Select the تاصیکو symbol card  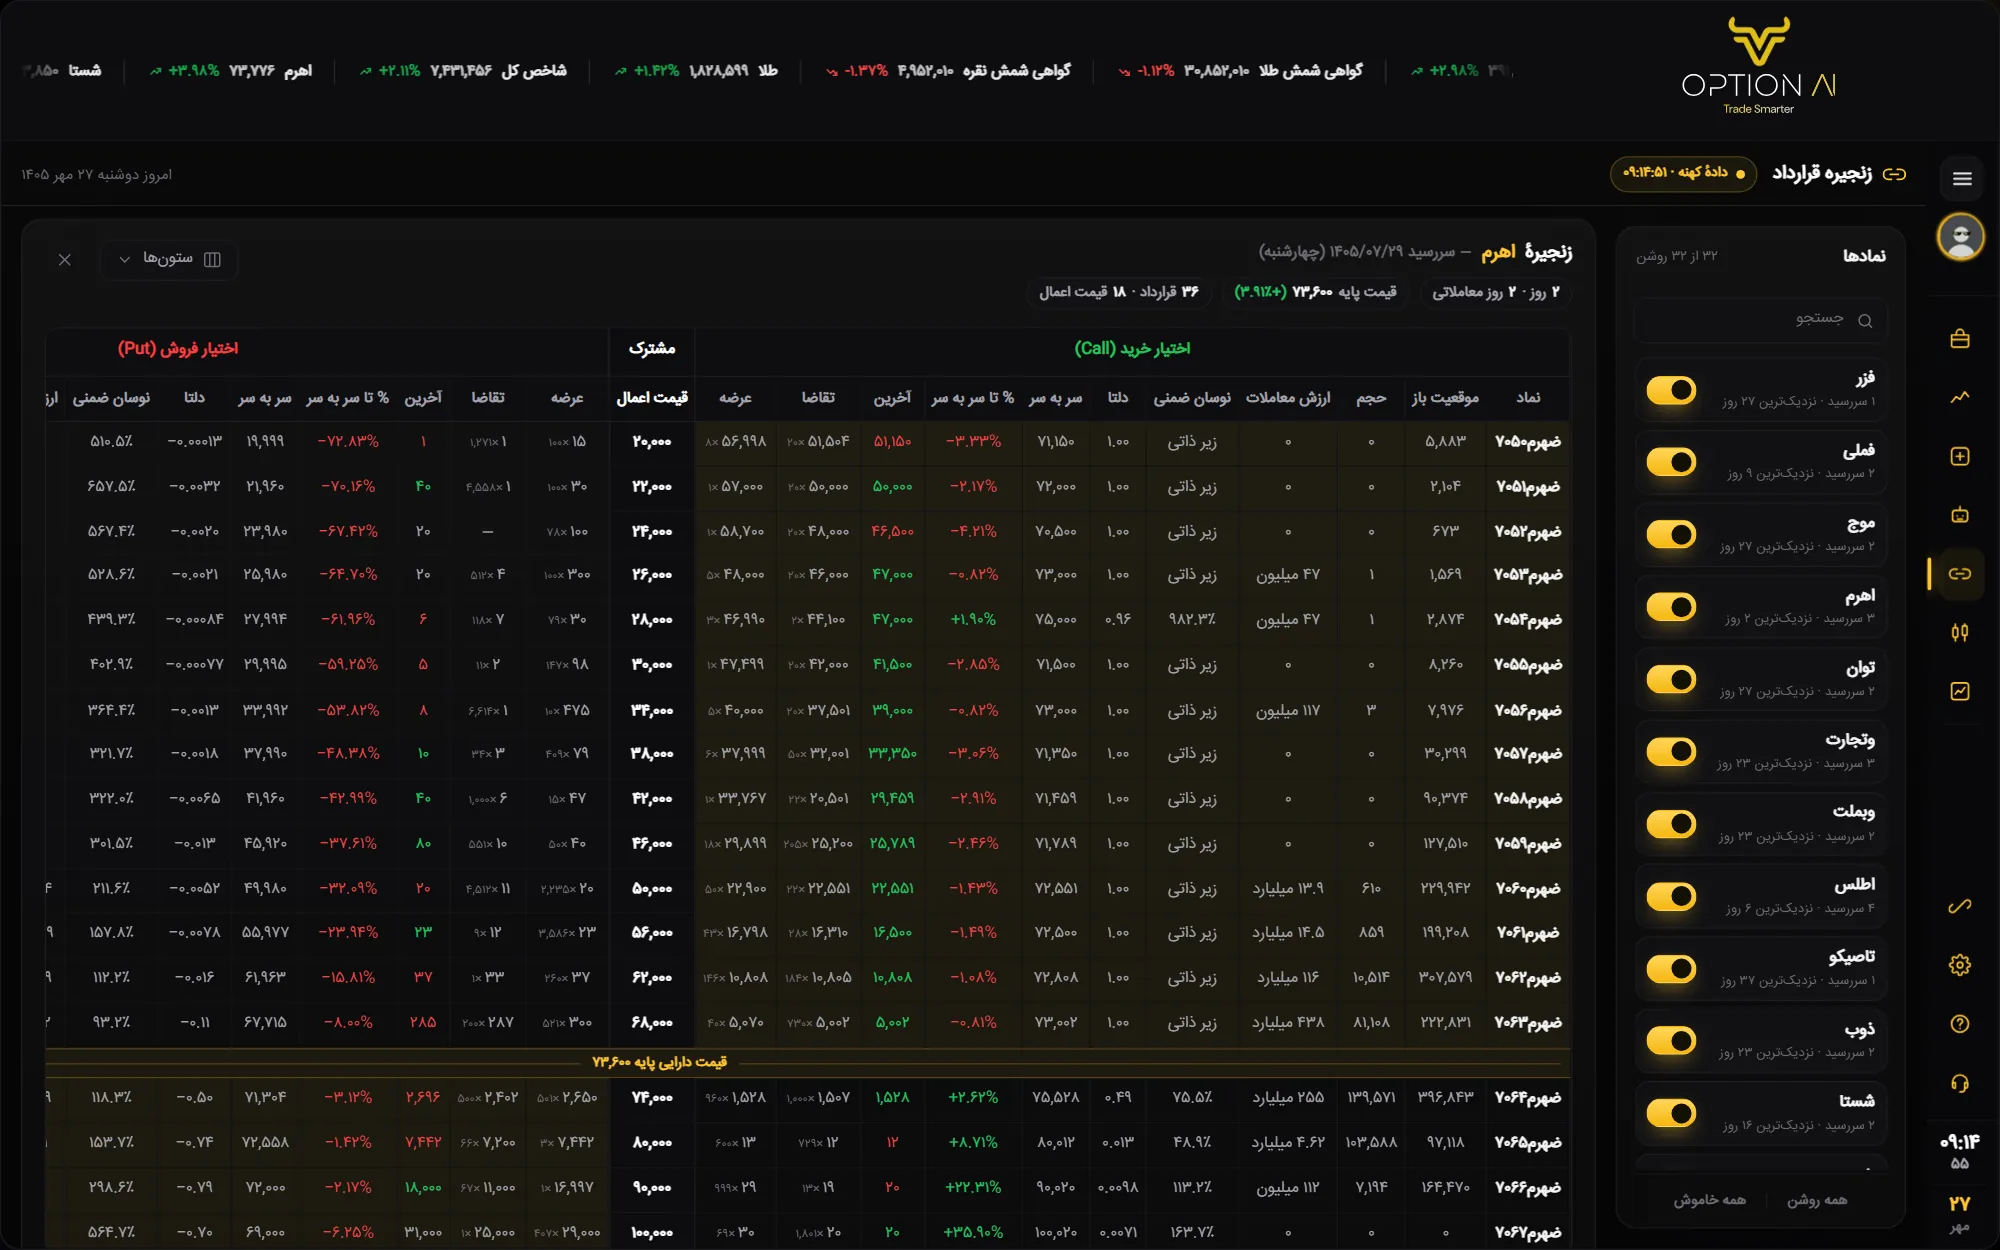(1761, 968)
